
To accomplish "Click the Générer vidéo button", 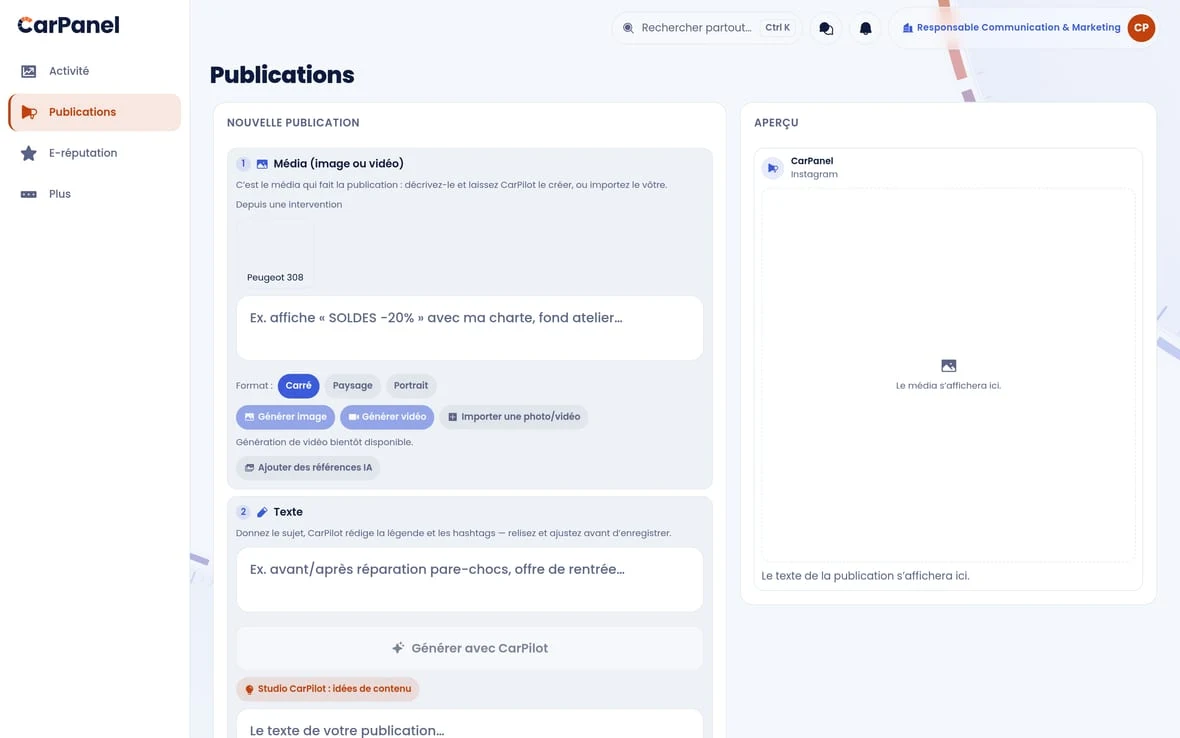I will point(387,417).
